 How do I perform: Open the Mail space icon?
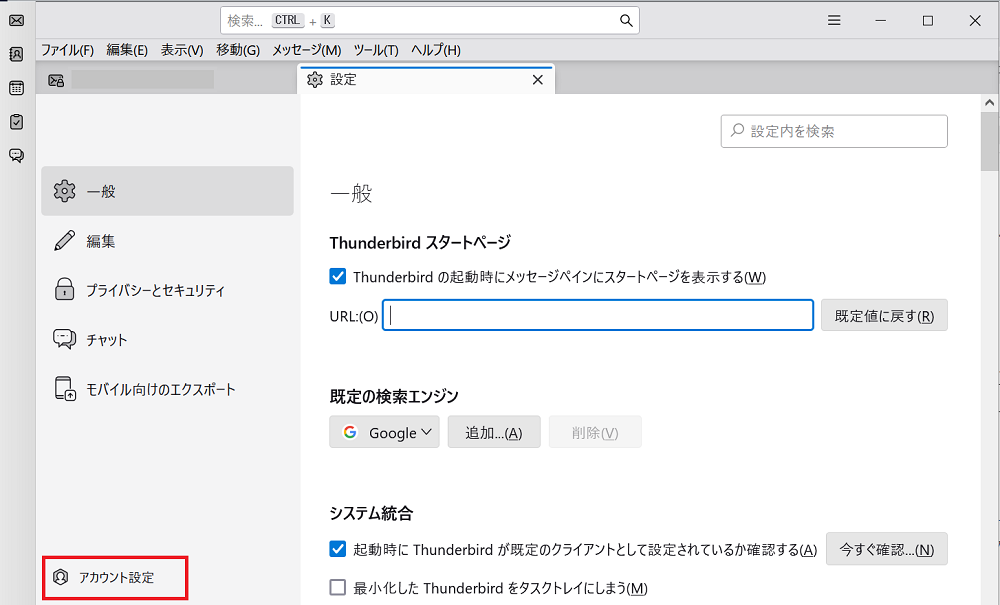16,21
